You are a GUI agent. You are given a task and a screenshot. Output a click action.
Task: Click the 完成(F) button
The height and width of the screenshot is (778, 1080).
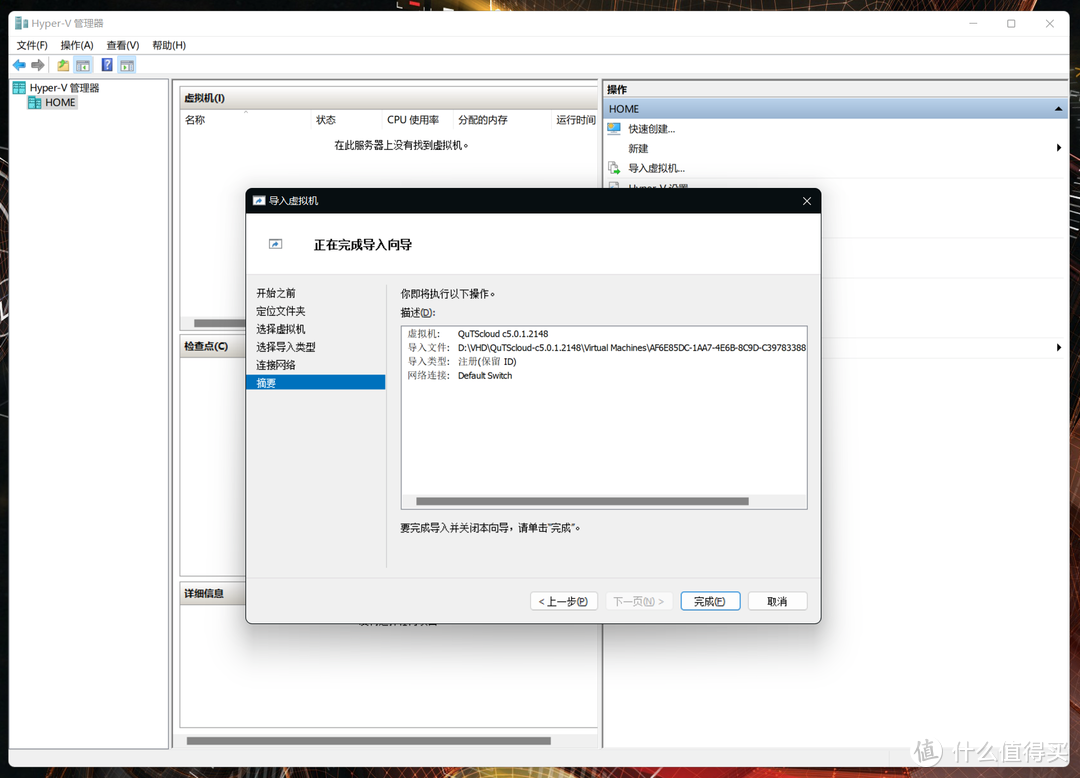(710, 601)
